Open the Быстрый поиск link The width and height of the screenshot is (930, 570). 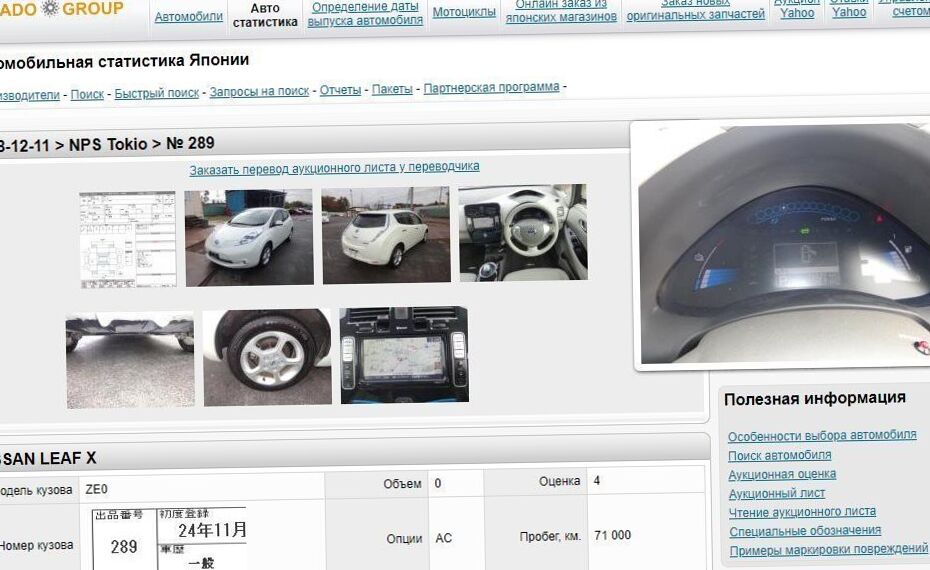click(157, 93)
